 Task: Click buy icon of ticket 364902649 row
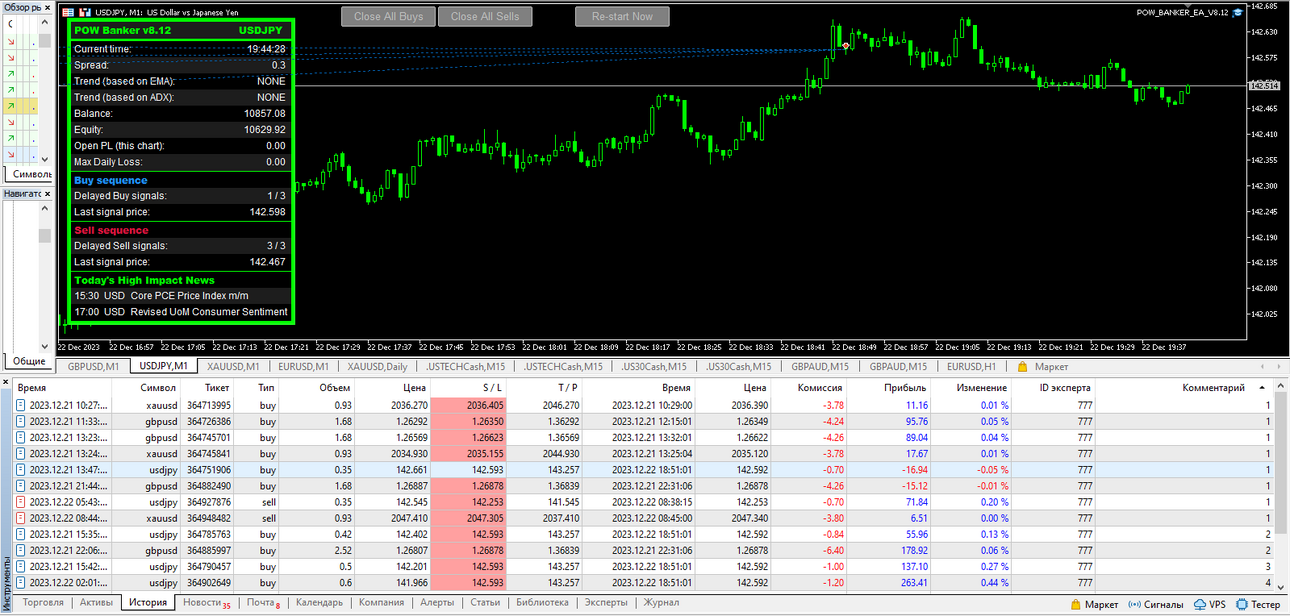click(x=21, y=582)
